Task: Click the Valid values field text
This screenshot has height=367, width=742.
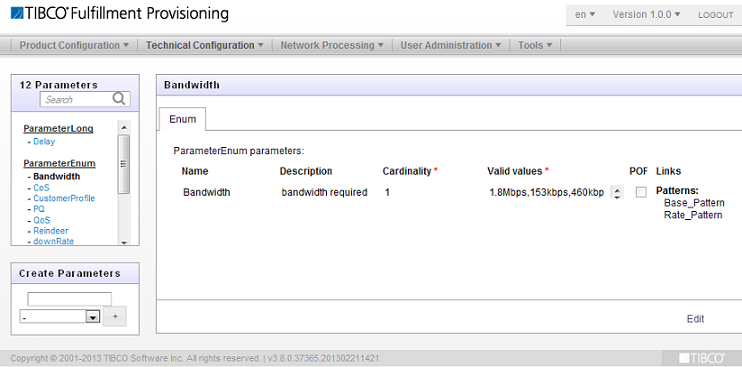Action: pos(547,192)
